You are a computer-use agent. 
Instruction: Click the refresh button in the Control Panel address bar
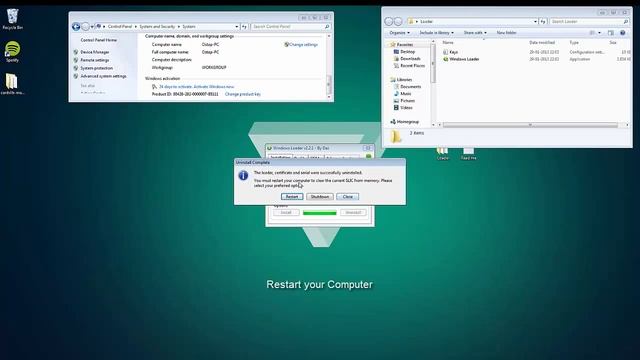coord(244,27)
